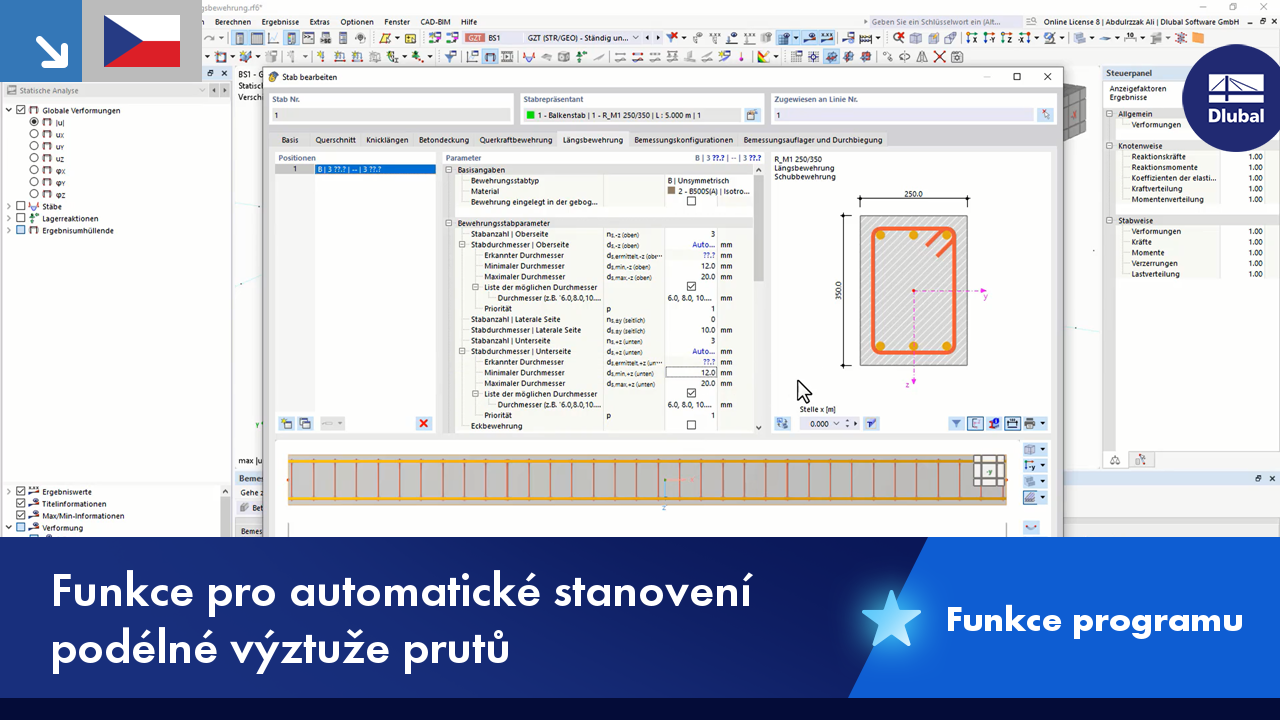Open the Stabrepräsentant edit icon
This screenshot has width=1280, height=720.
coord(752,115)
